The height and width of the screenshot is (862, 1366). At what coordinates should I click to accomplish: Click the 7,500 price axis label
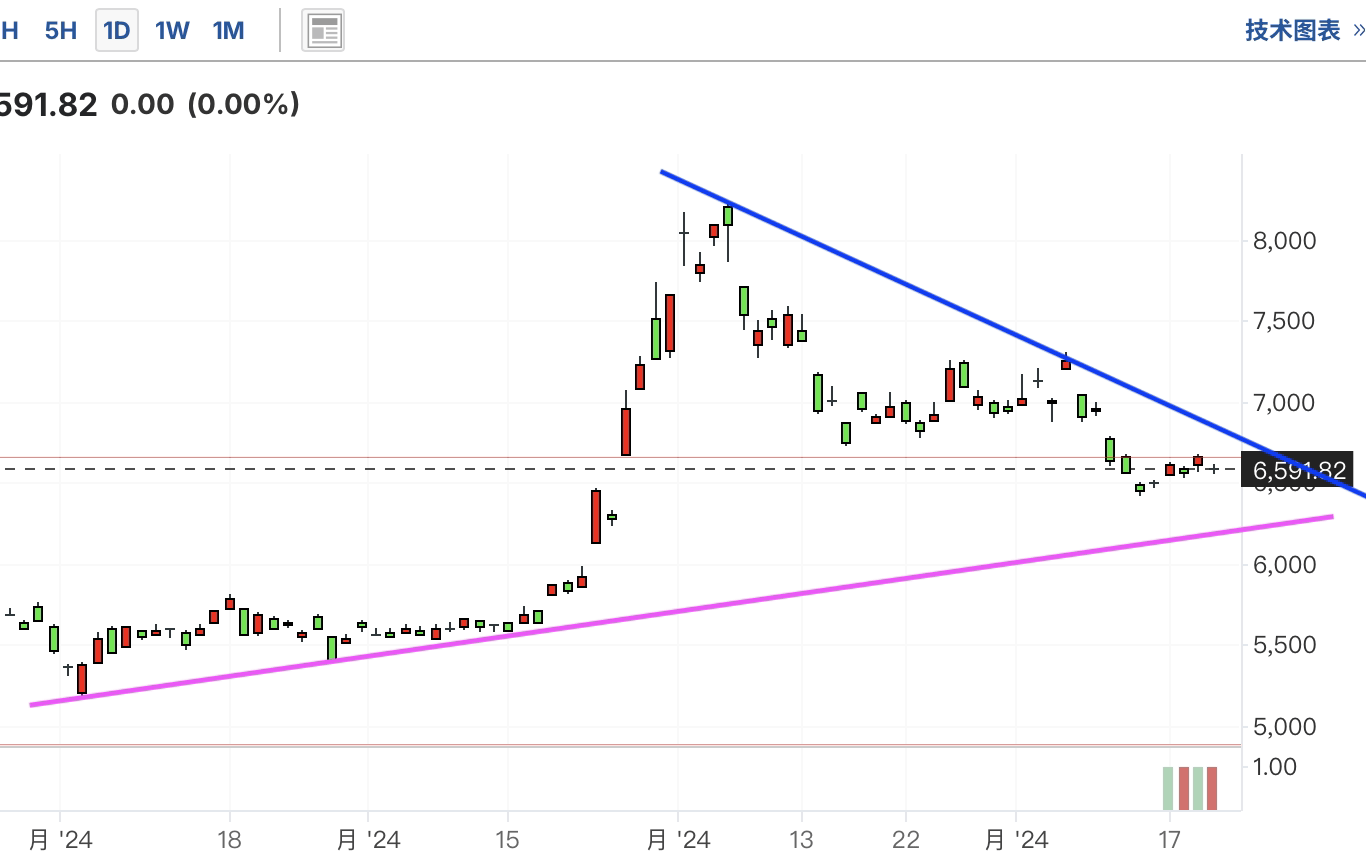(x=1284, y=321)
